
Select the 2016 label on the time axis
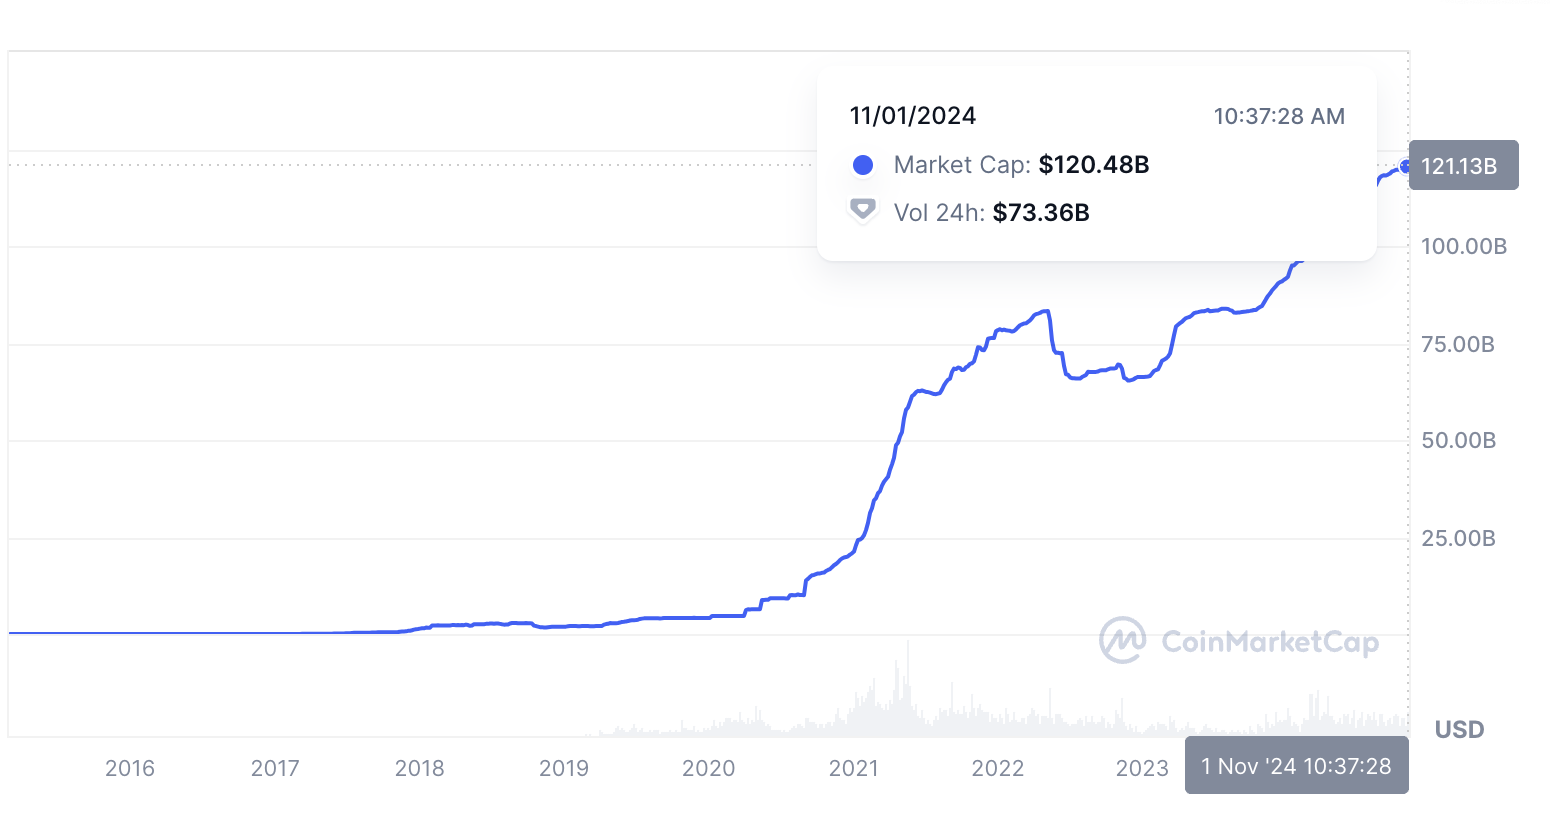point(130,768)
